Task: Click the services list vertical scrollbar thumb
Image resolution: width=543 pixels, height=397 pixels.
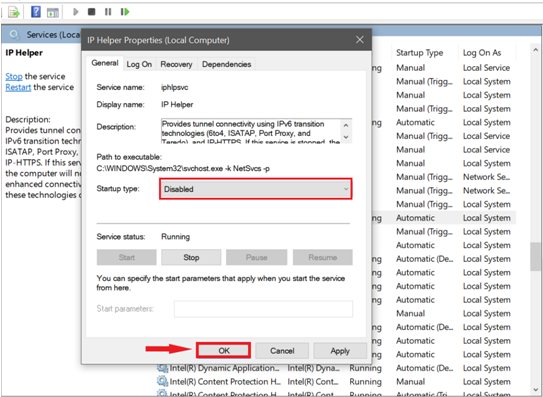Action: (535, 256)
